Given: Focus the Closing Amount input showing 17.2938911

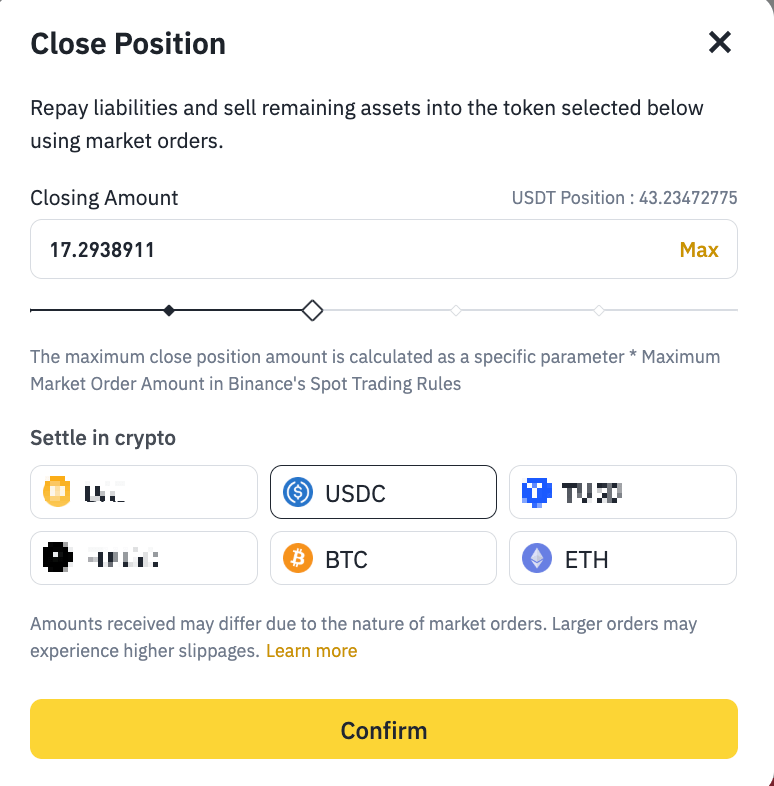Looking at the screenshot, I should pyautogui.click(x=384, y=249).
